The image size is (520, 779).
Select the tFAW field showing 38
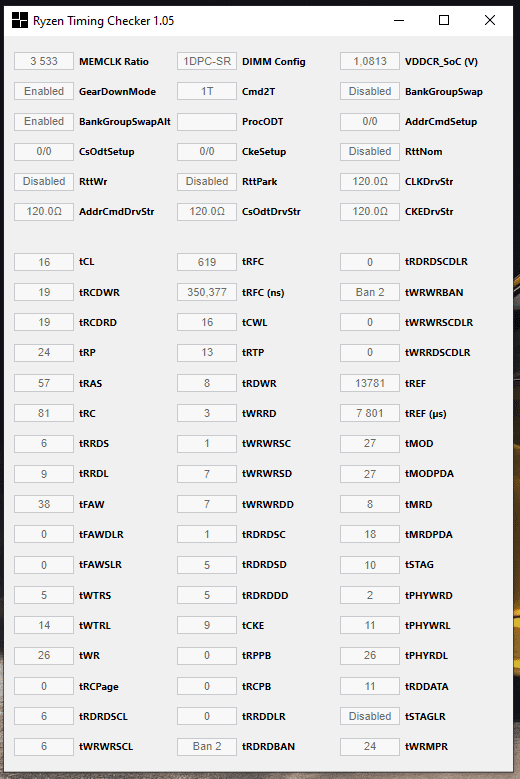tap(44, 504)
